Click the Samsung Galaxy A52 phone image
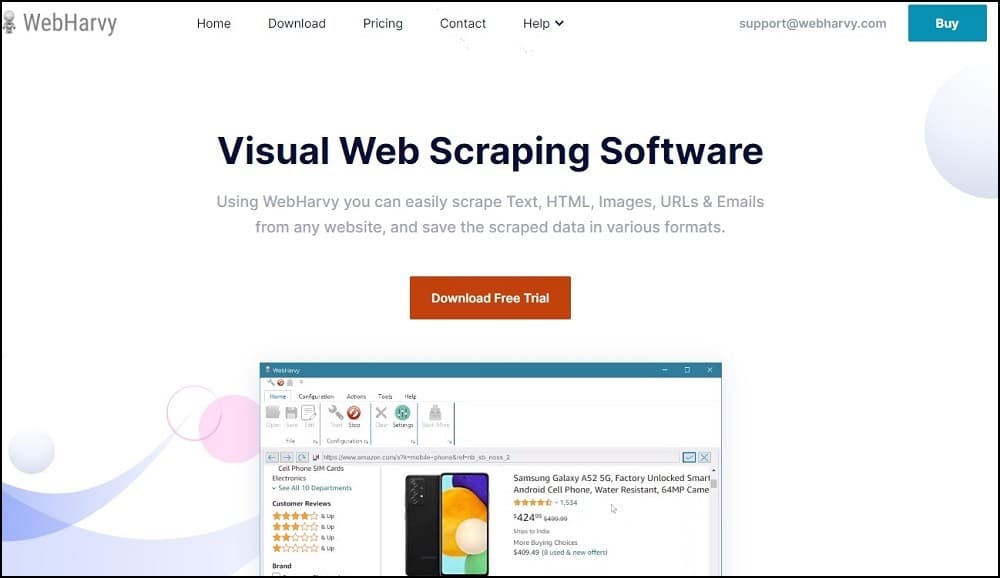 447,524
